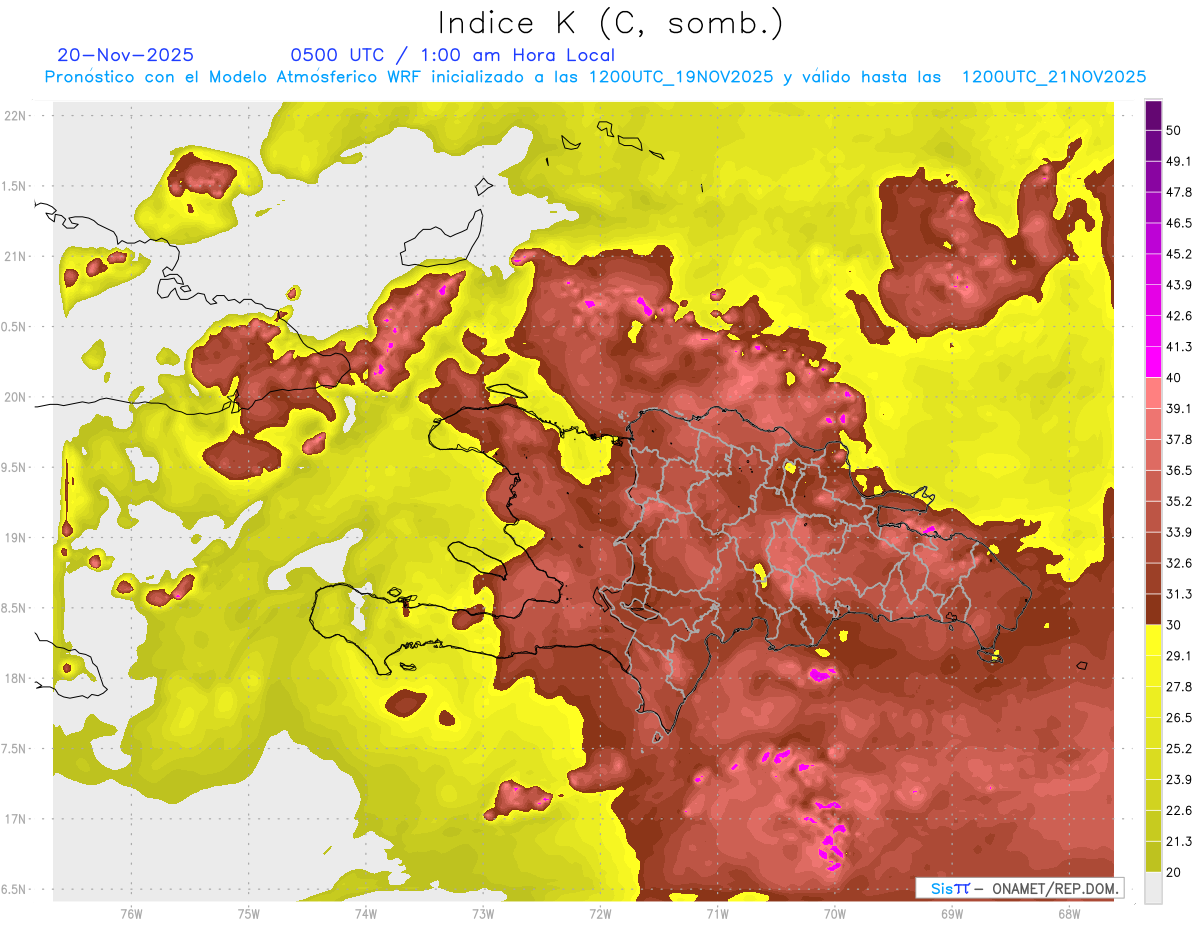Click the colorbar label "23.9"
Viewport: 1200px width, 927px height.
pos(1179,780)
